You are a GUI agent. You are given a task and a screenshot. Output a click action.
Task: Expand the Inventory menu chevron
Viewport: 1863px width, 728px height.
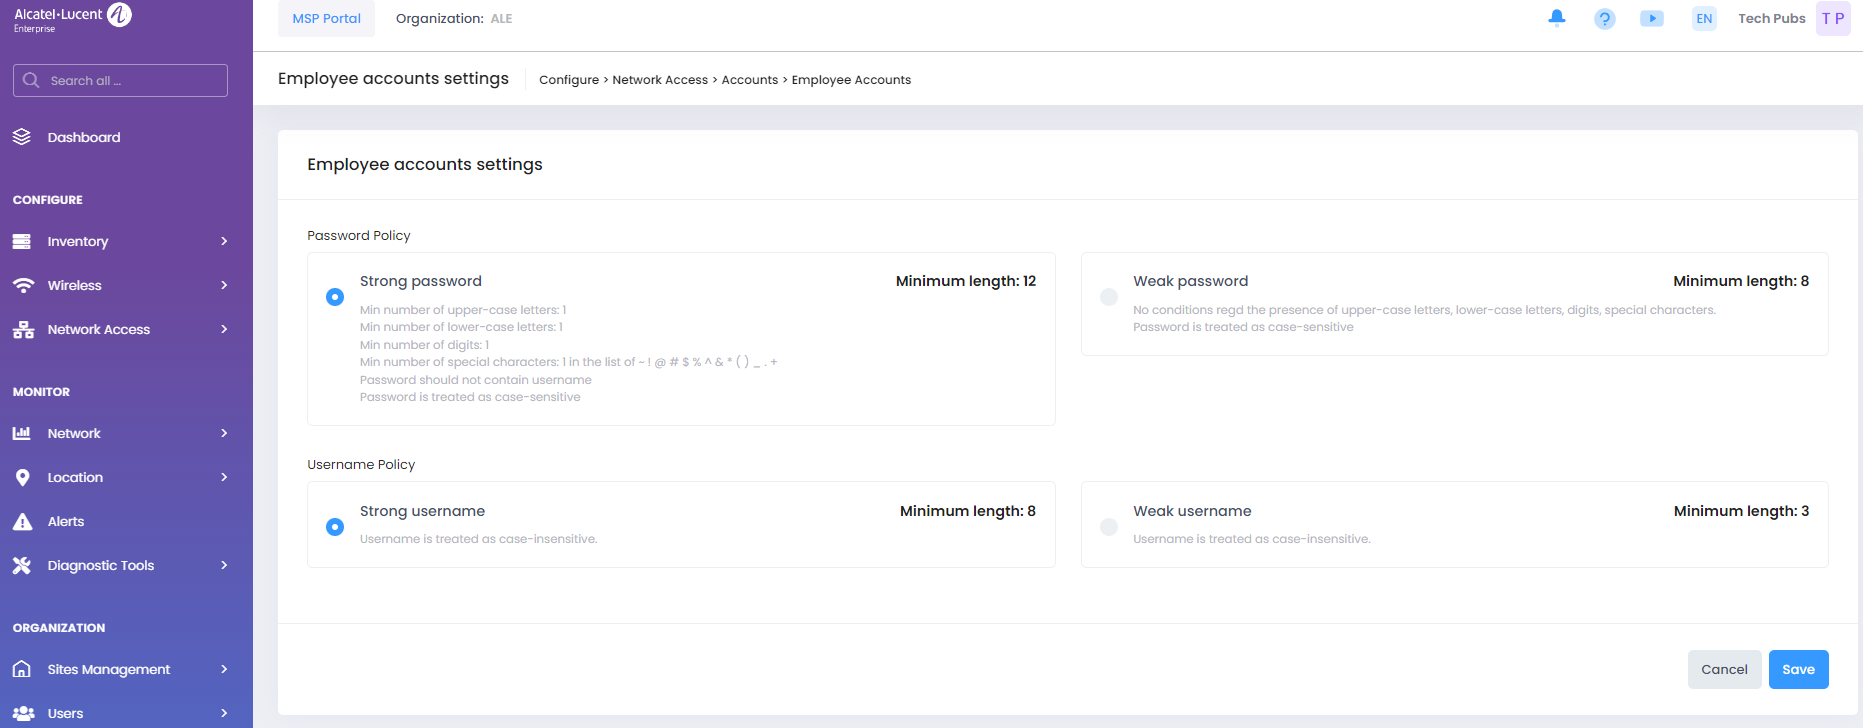(x=224, y=241)
